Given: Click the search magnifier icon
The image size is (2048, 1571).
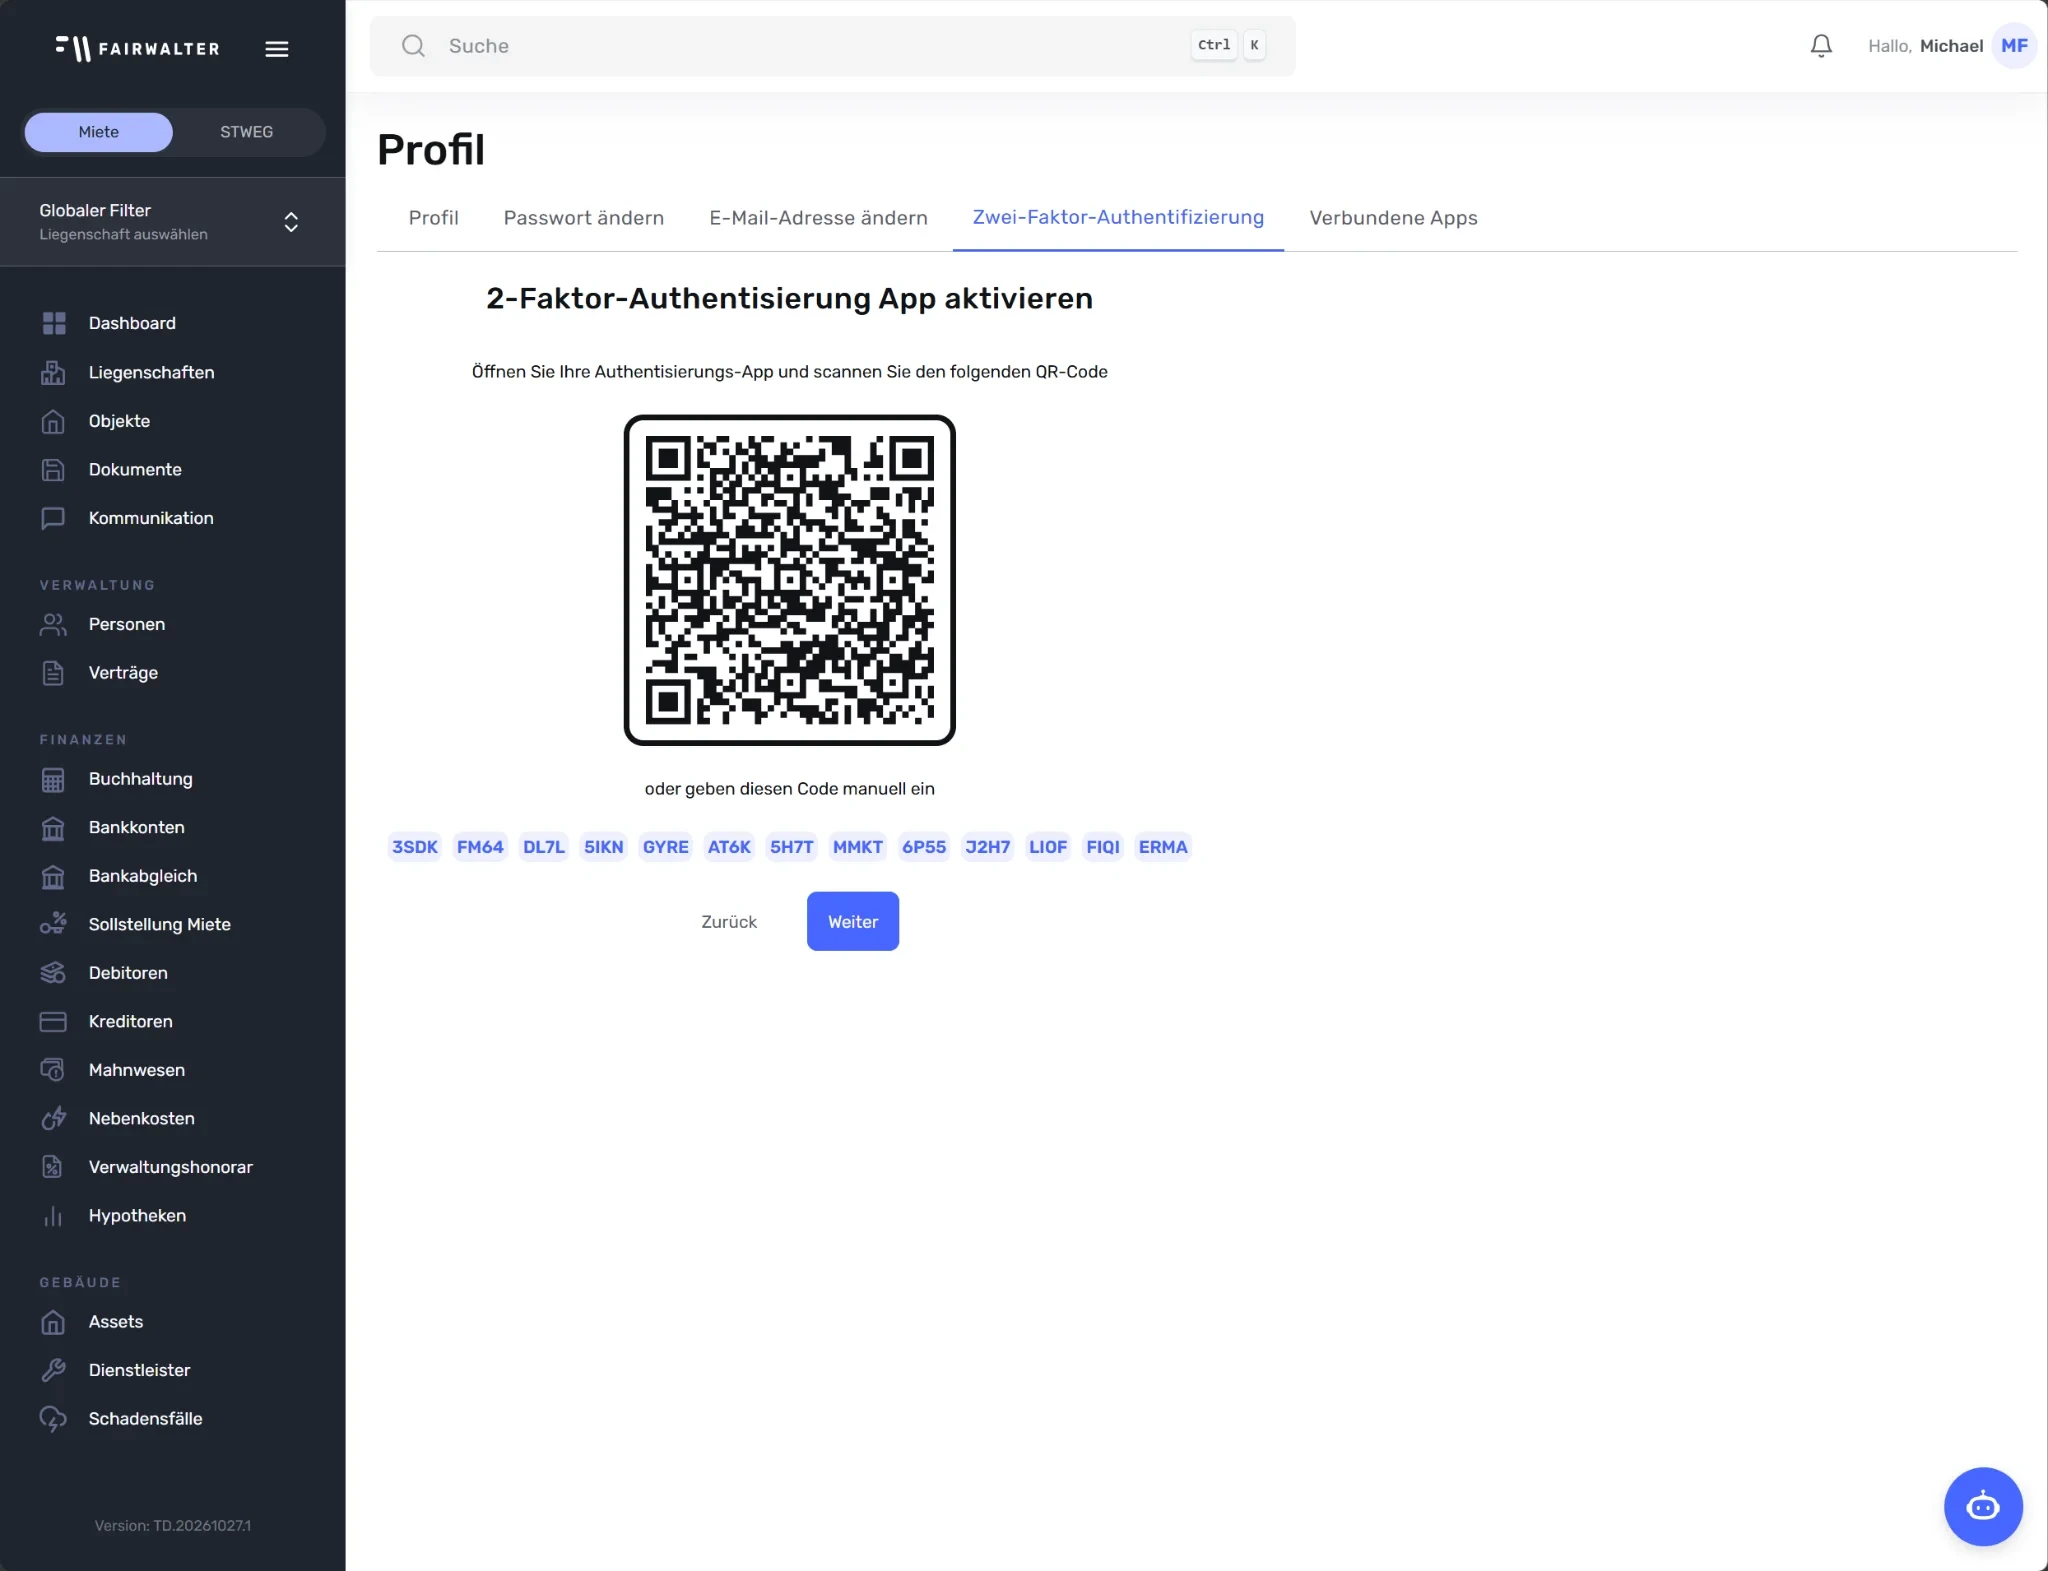Looking at the screenshot, I should tap(413, 46).
